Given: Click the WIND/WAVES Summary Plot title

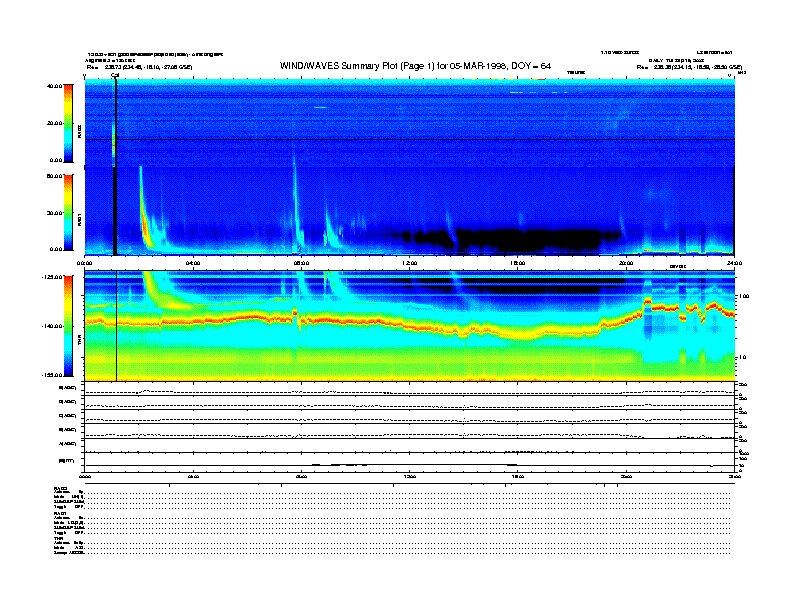Looking at the screenshot, I should [x=415, y=66].
